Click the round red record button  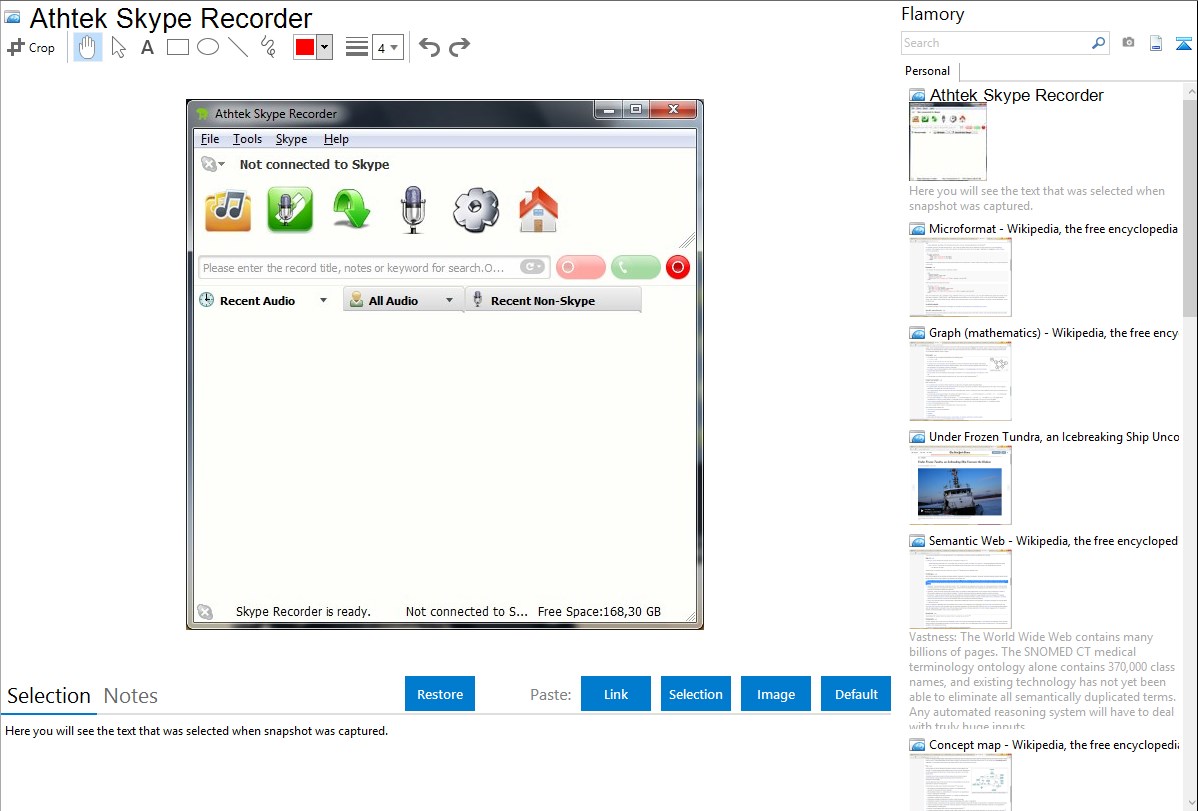(x=678, y=267)
